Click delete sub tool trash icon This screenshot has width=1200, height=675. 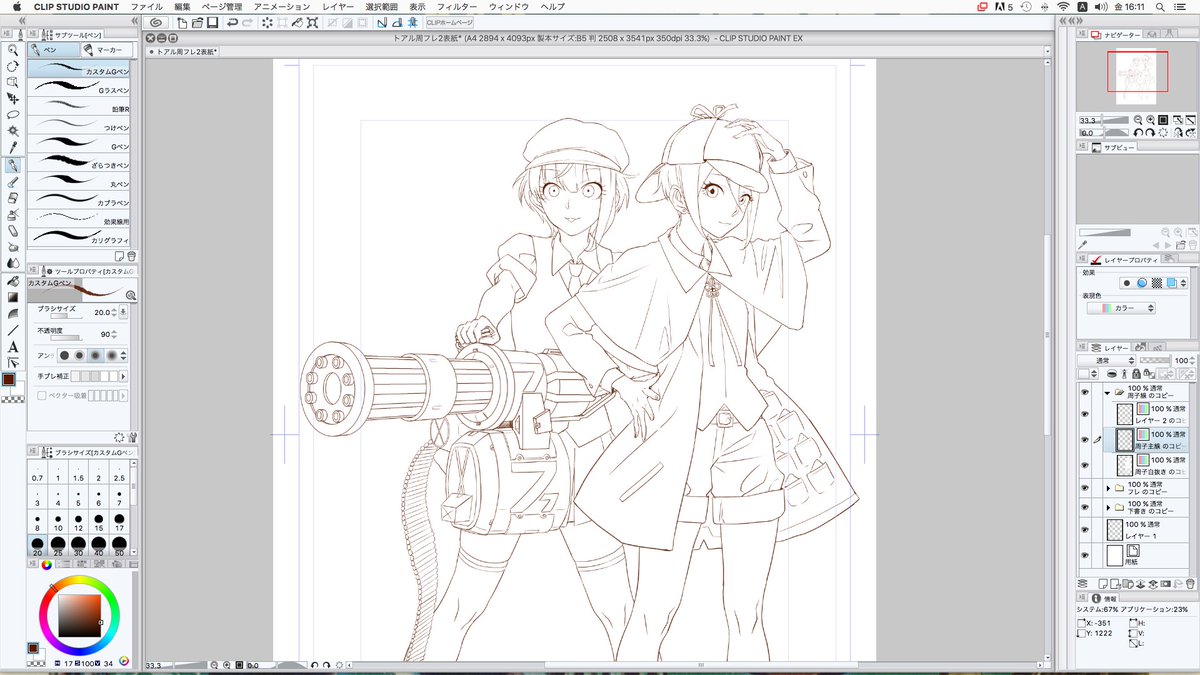(x=131, y=256)
